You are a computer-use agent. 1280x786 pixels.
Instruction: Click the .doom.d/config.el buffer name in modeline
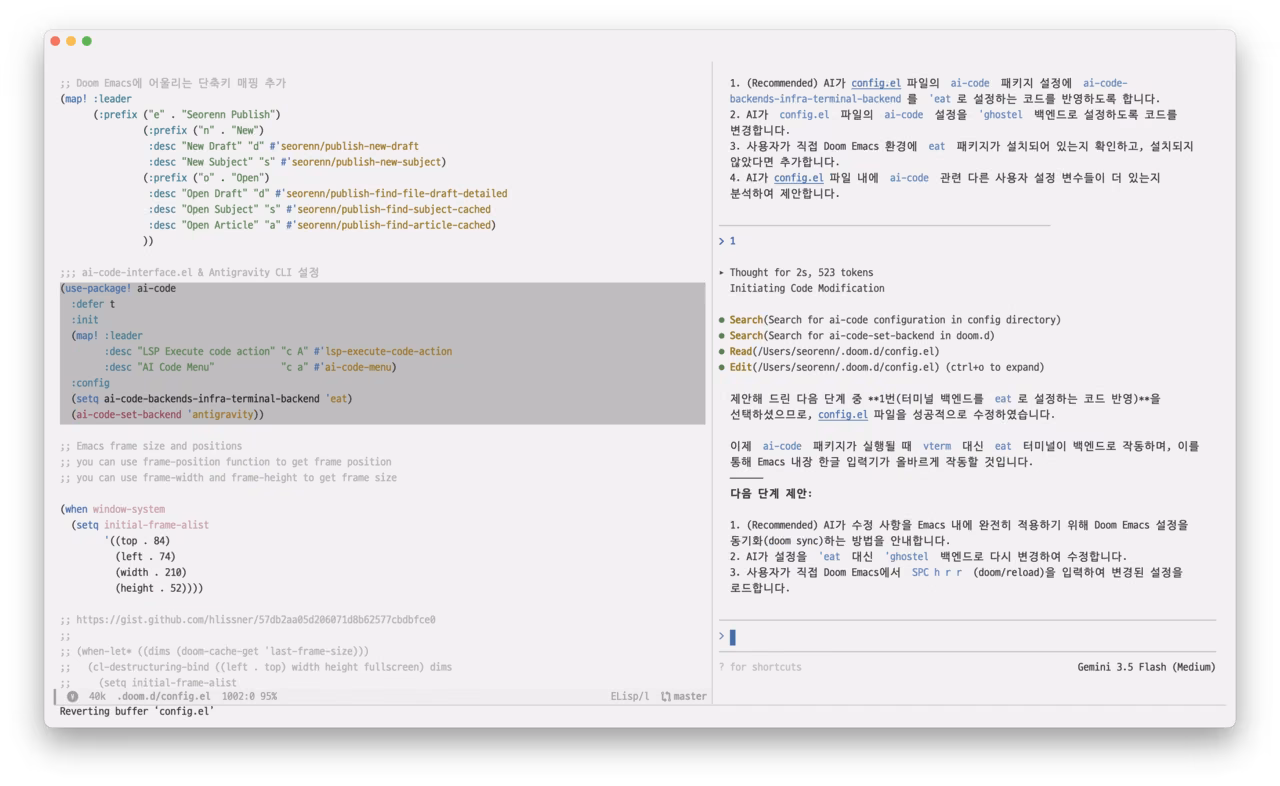pyautogui.click(x=164, y=696)
